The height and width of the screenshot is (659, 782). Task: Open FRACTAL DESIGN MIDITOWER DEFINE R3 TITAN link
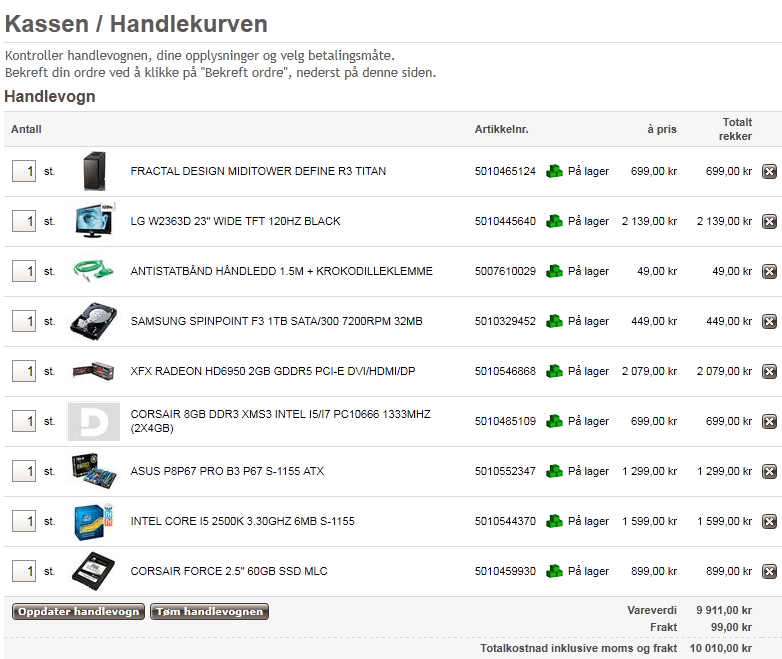(258, 171)
